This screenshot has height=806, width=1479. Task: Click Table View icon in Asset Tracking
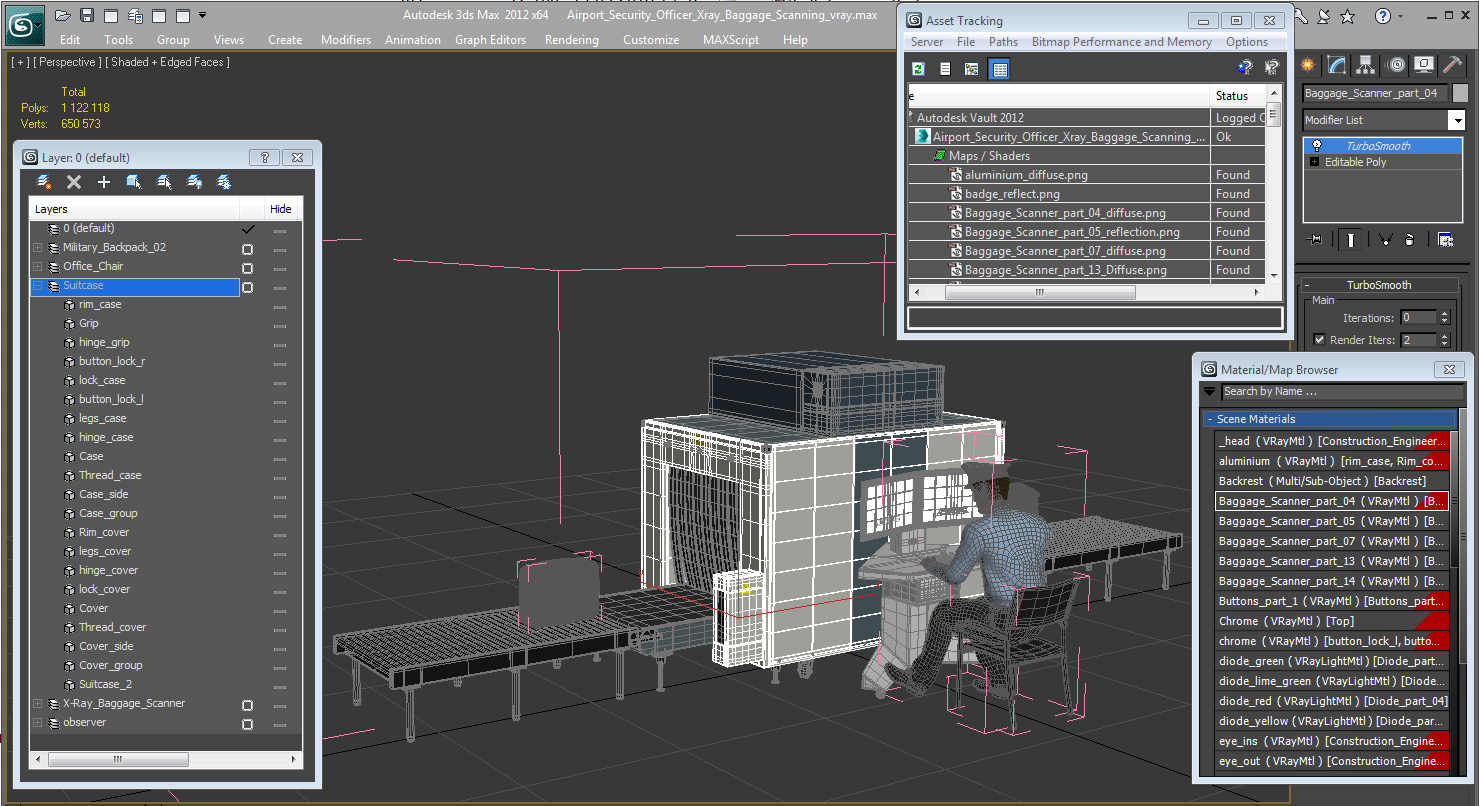(999, 69)
